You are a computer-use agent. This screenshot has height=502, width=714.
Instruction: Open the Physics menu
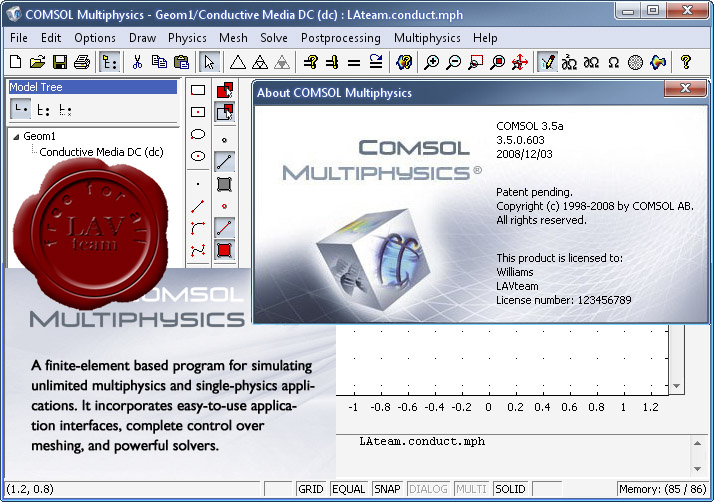coord(187,38)
